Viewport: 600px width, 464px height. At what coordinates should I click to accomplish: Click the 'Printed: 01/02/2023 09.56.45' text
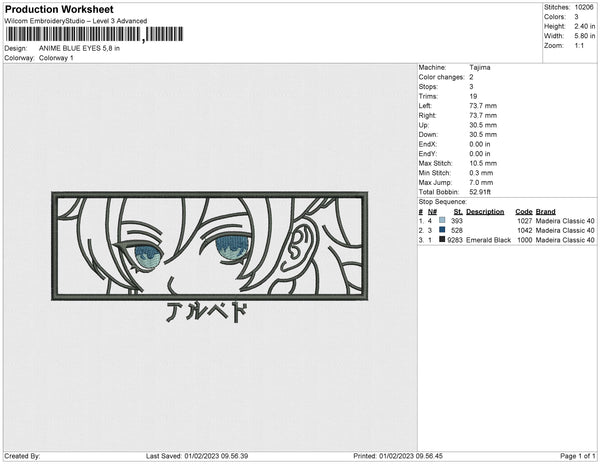[398, 456]
